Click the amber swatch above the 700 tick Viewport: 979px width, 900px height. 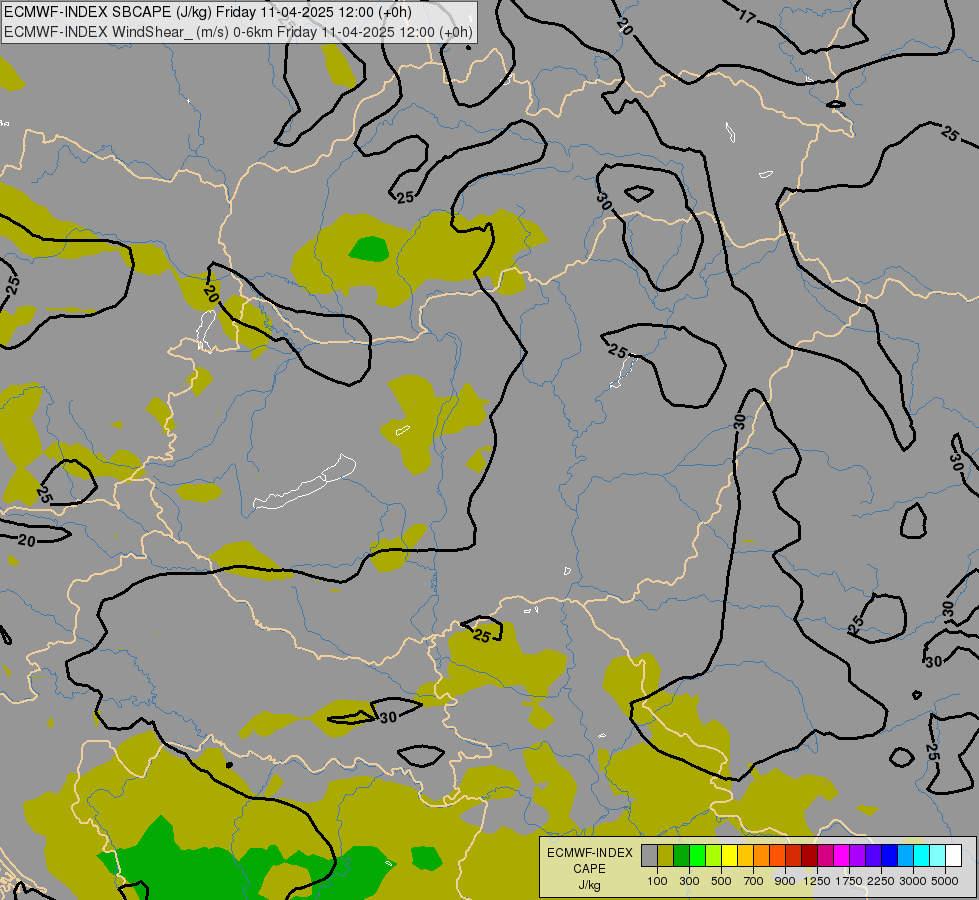click(745, 855)
